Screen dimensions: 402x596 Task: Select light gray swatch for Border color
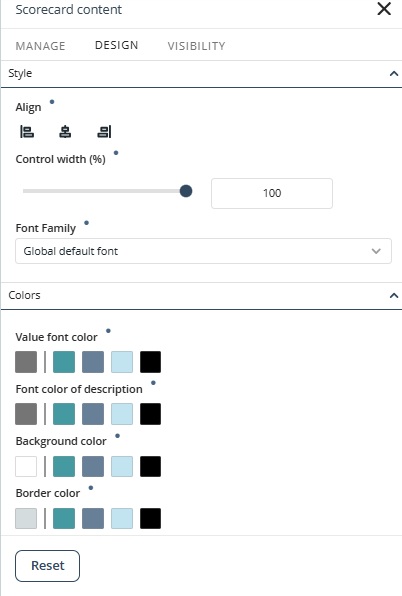[x=26, y=518]
